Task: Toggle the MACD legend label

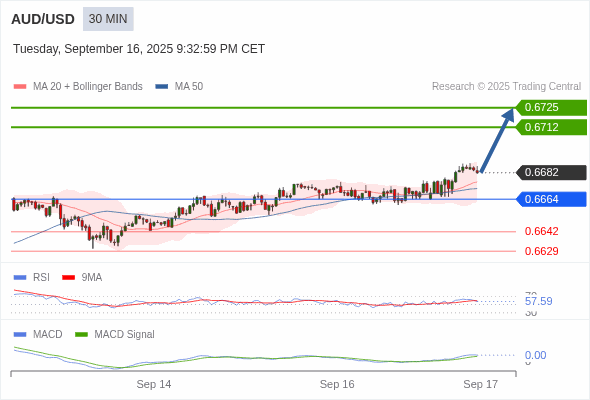Action: pos(47,335)
